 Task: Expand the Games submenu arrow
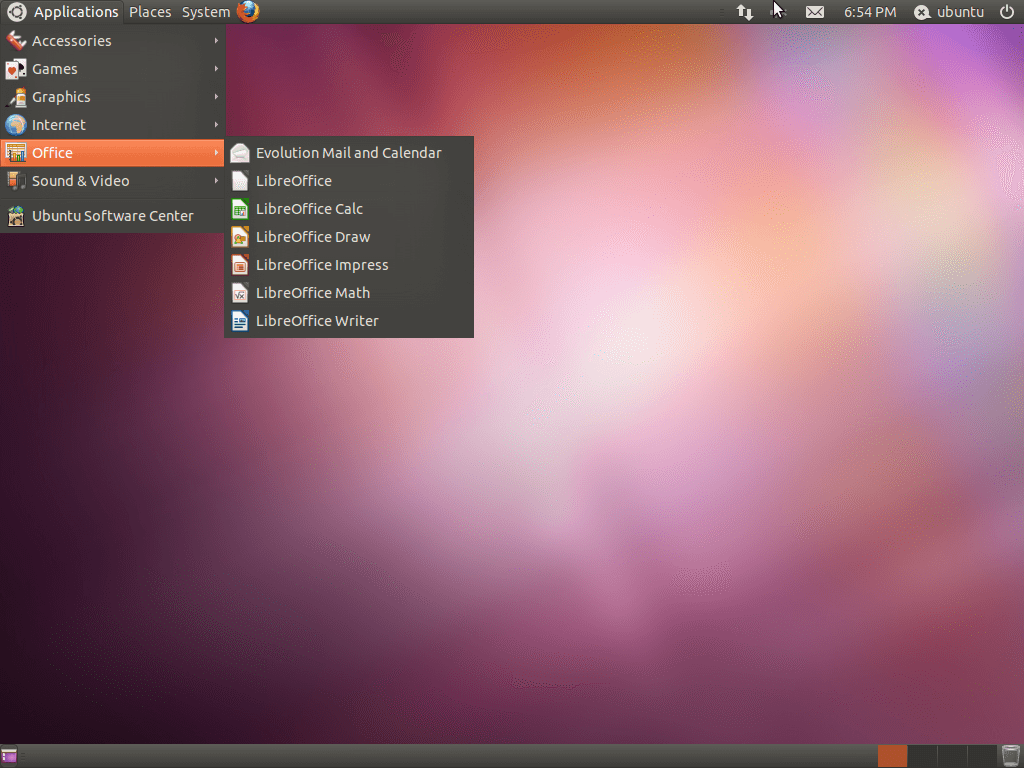click(216, 69)
